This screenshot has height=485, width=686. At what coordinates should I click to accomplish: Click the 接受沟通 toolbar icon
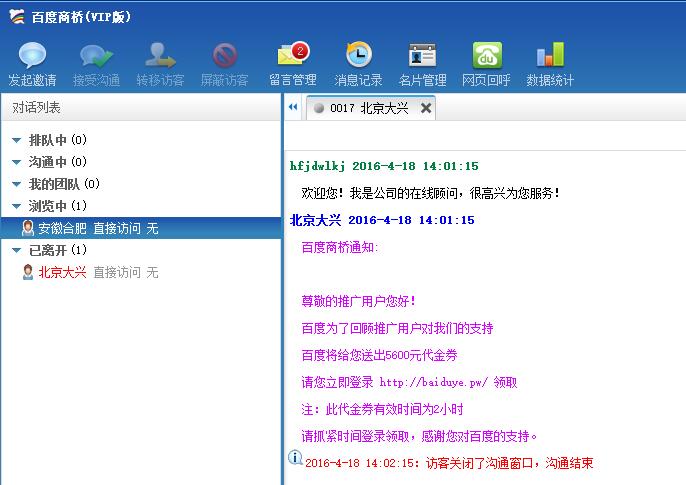coord(96,56)
